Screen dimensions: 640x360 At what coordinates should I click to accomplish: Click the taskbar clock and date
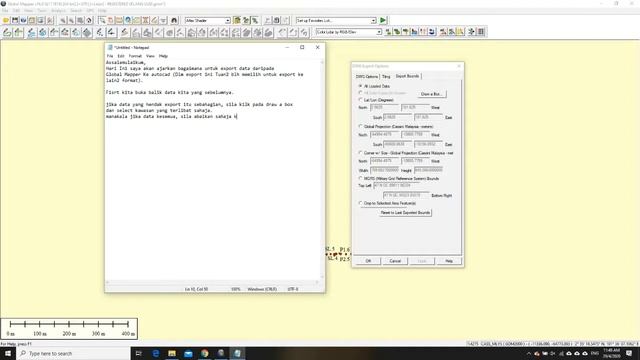(x=611, y=353)
